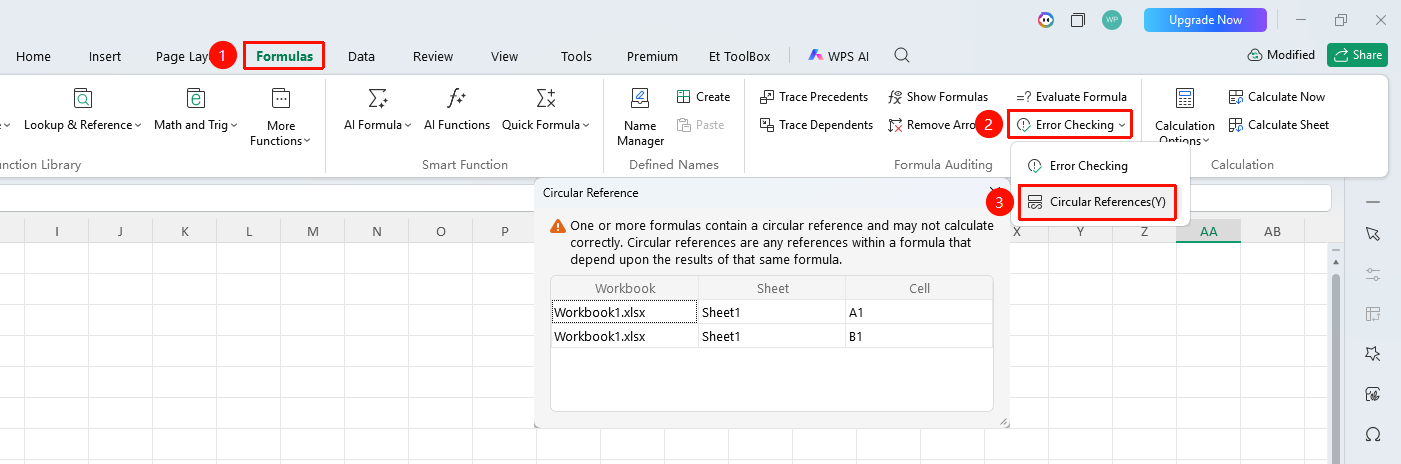Switch to the Review tab
The image size is (1401, 464).
(433, 56)
